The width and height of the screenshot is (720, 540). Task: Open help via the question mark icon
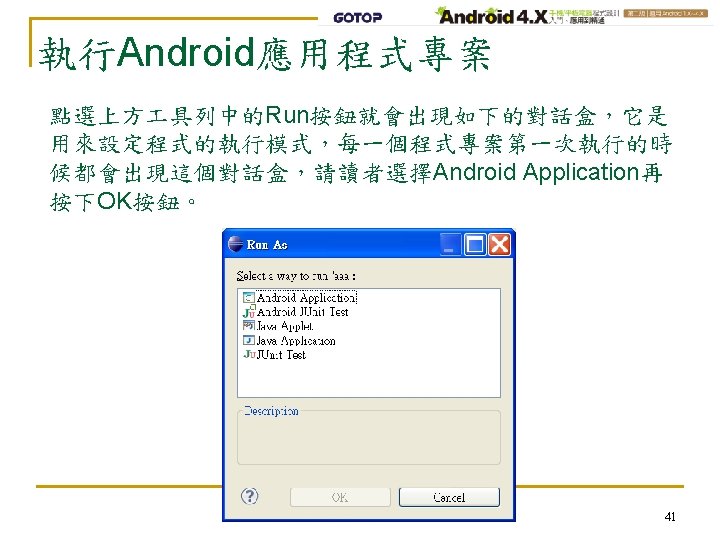coord(249,496)
